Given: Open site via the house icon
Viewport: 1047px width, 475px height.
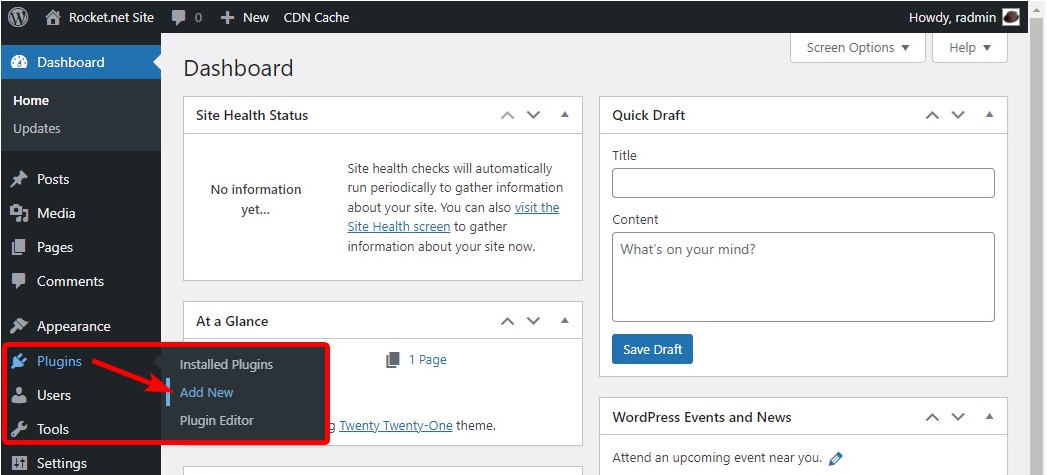Looking at the screenshot, I should click(x=53, y=17).
